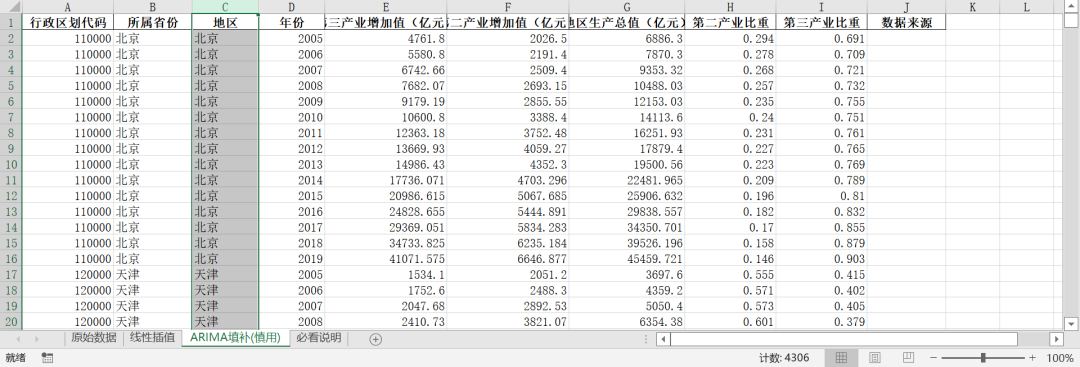Image resolution: width=1080 pixels, height=367 pixels.
Task: Click the 100% zoom level indicator
Action: [x=1059, y=358]
